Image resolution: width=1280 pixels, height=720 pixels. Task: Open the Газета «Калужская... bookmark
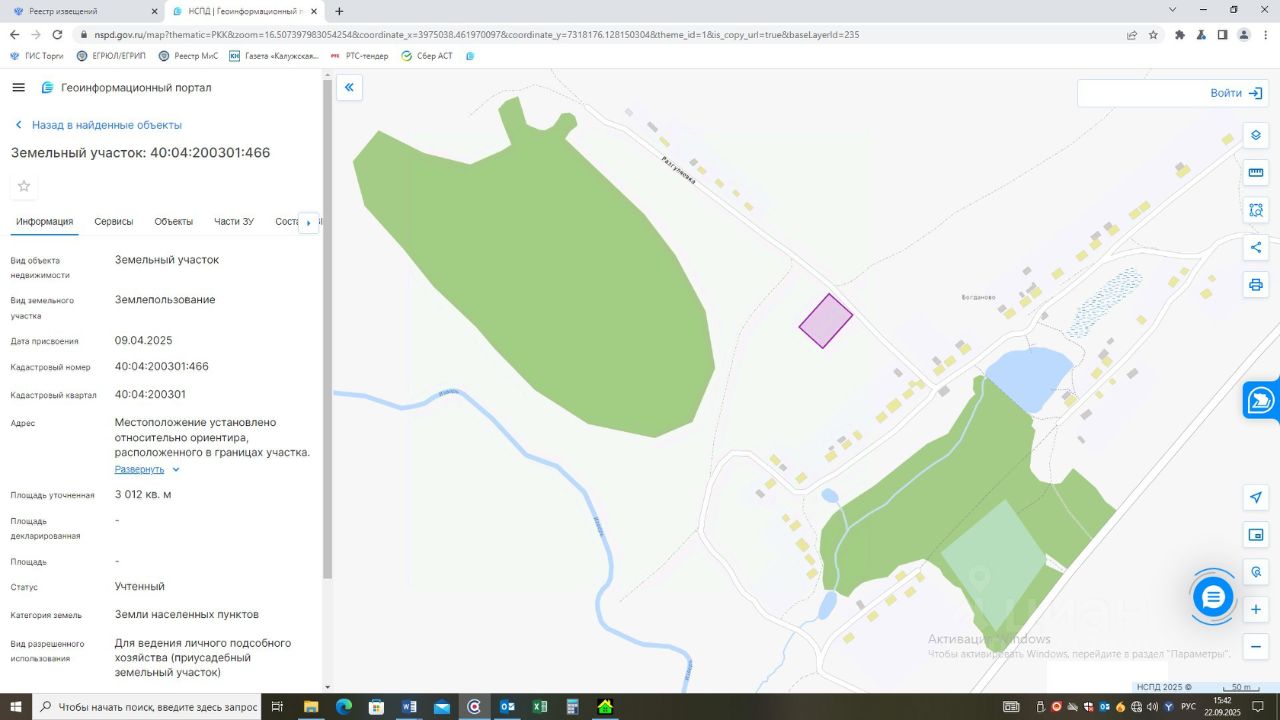tap(273, 56)
